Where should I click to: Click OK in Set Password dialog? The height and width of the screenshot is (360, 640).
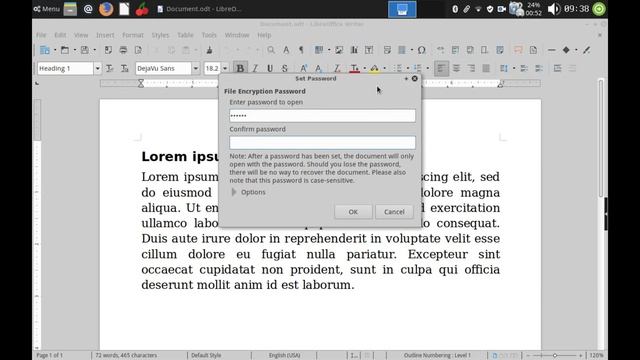353,212
